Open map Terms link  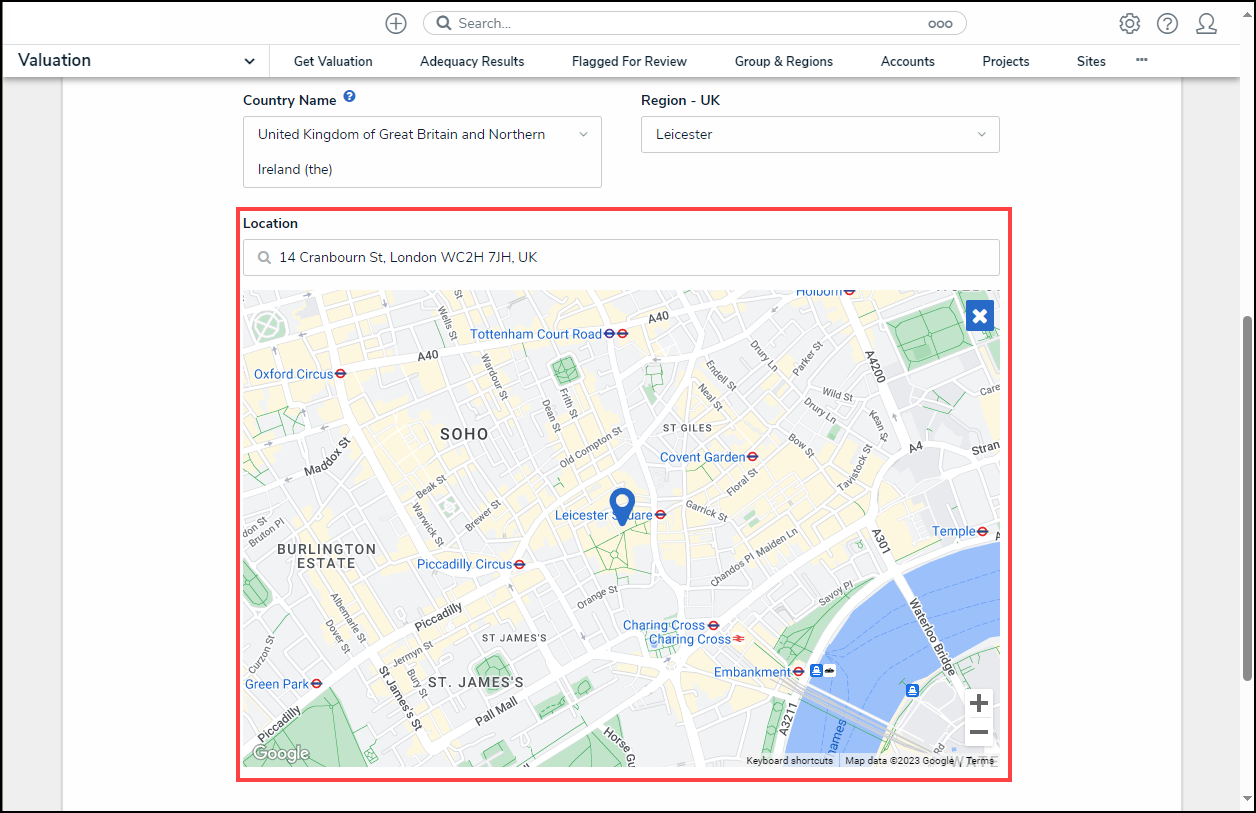coord(980,761)
